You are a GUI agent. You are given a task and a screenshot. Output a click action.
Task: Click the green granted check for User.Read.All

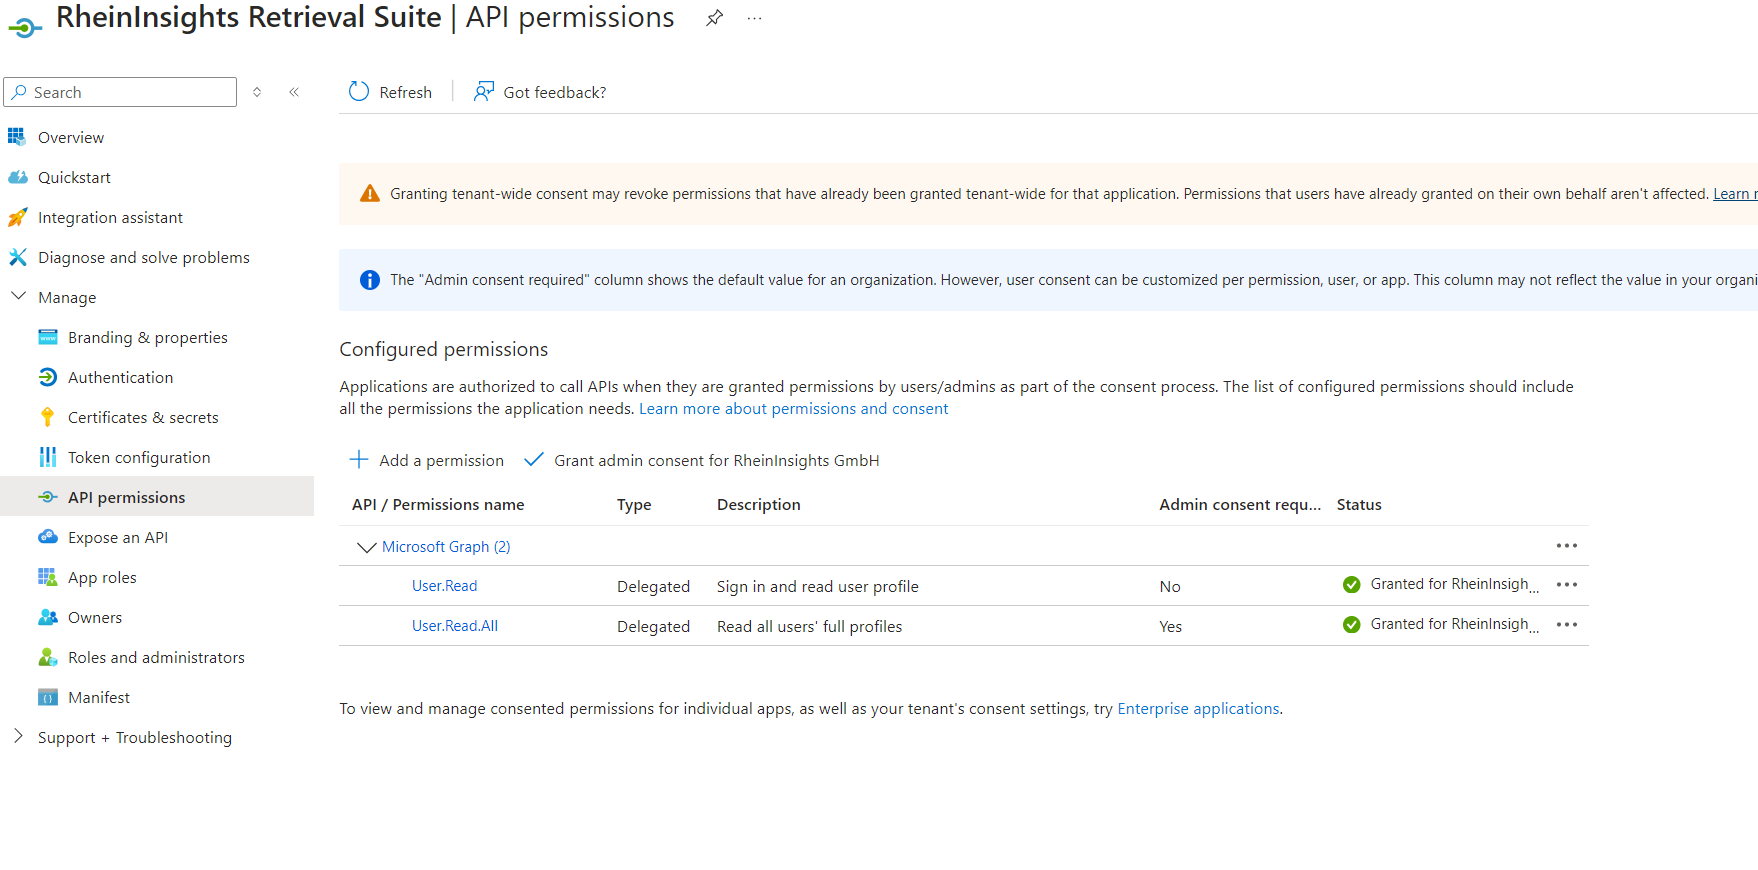pos(1351,625)
